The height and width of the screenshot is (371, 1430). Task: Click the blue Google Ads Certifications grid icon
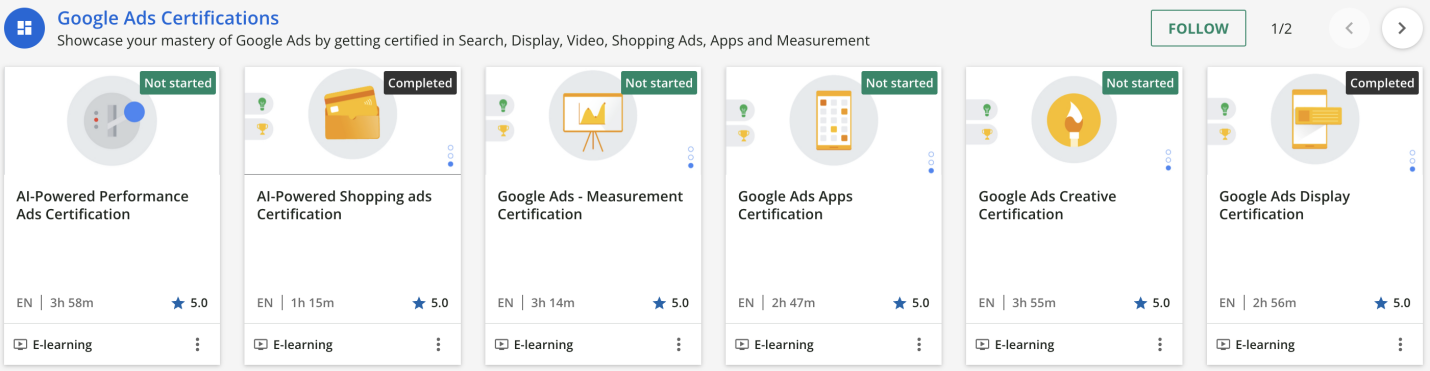(x=25, y=28)
